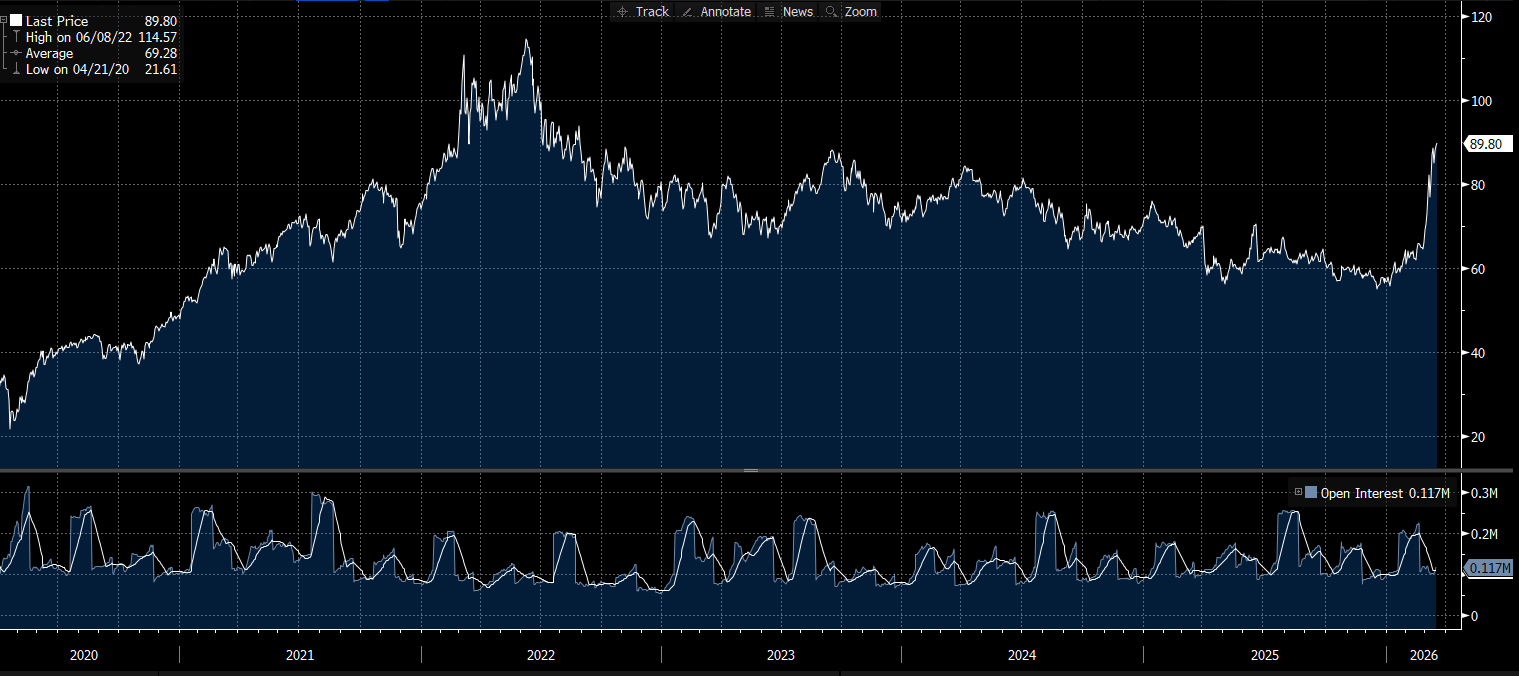Screen dimensions: 1519x676
Task: Click the Low marker icon in legend
Action: [15, 69]
